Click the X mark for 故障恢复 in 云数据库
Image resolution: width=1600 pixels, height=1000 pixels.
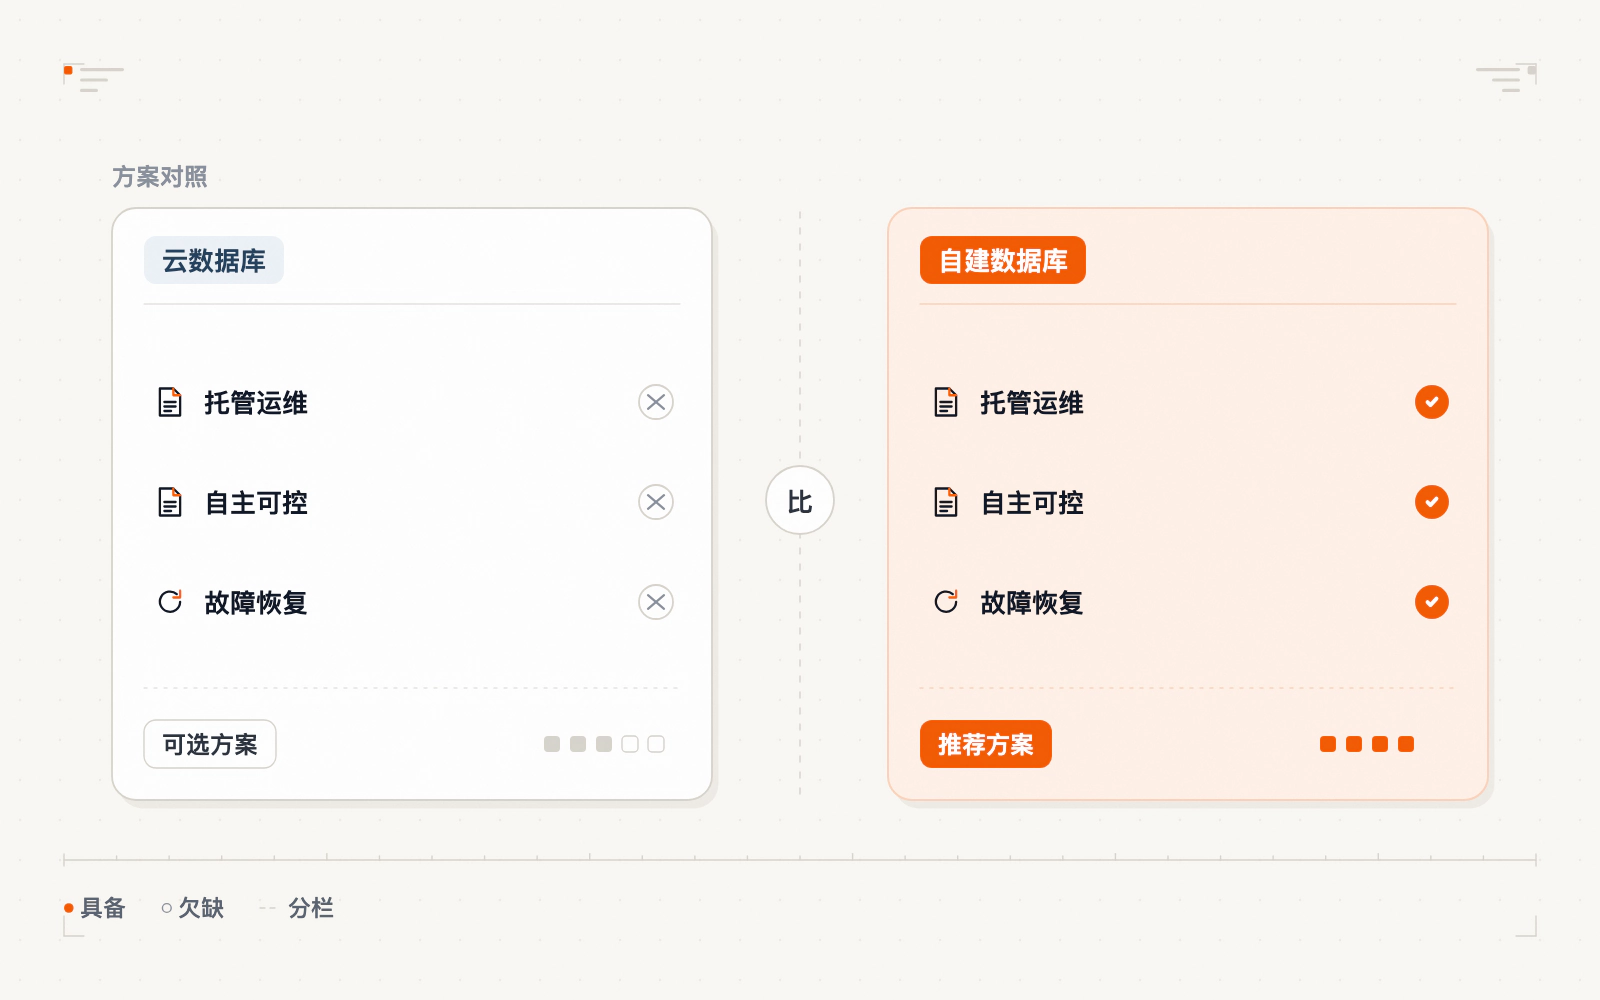[x=656, y=602]
